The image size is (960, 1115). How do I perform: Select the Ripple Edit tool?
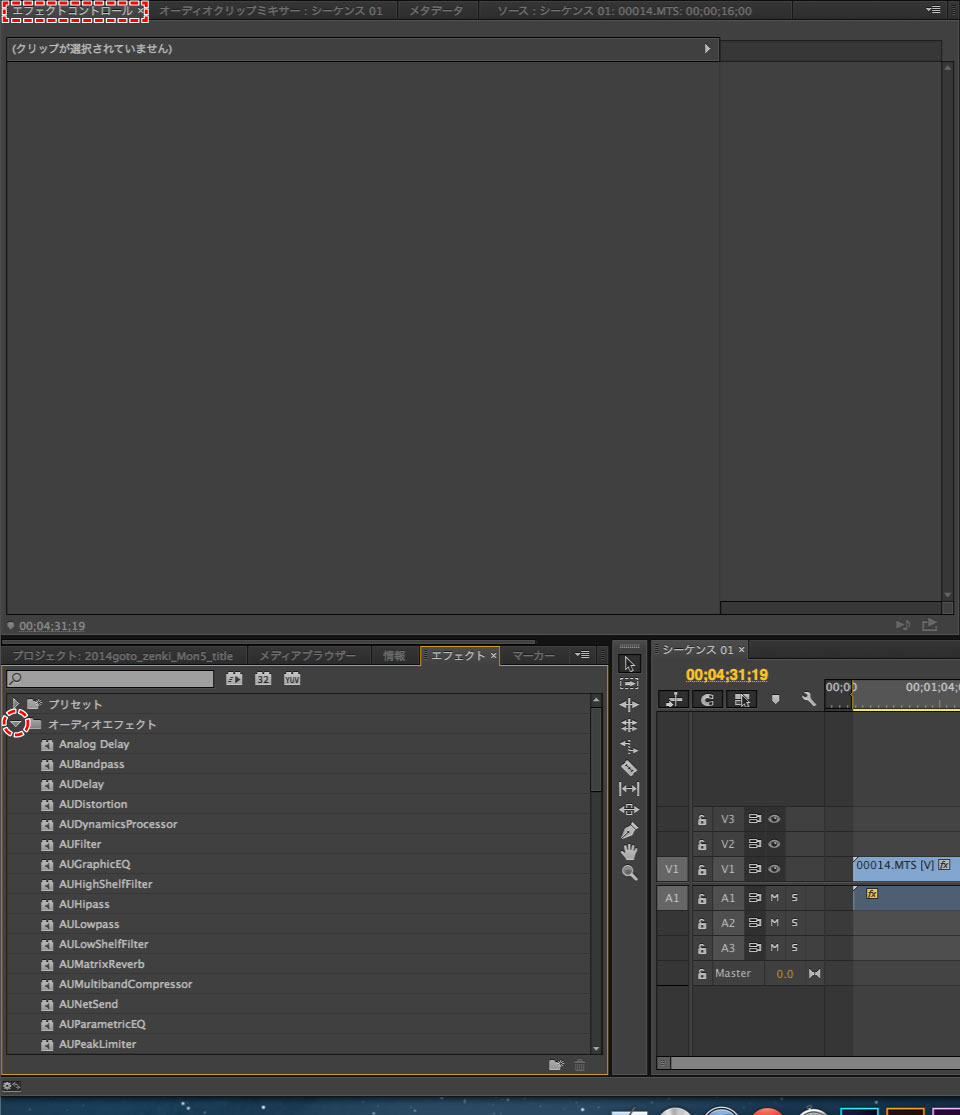pyautogui.click(x=629, y=705)
